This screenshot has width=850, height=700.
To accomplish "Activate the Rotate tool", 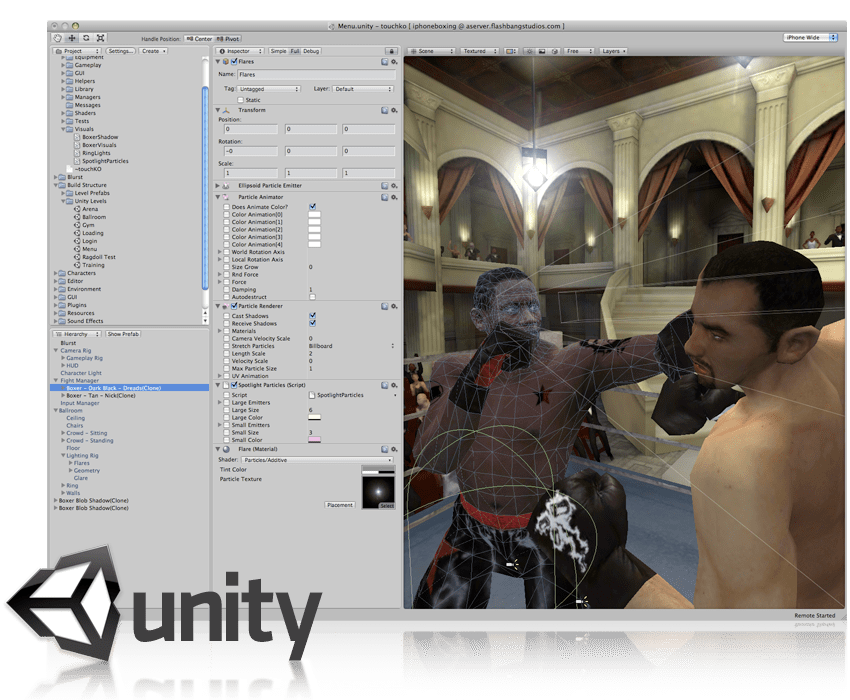I will 86,37.
